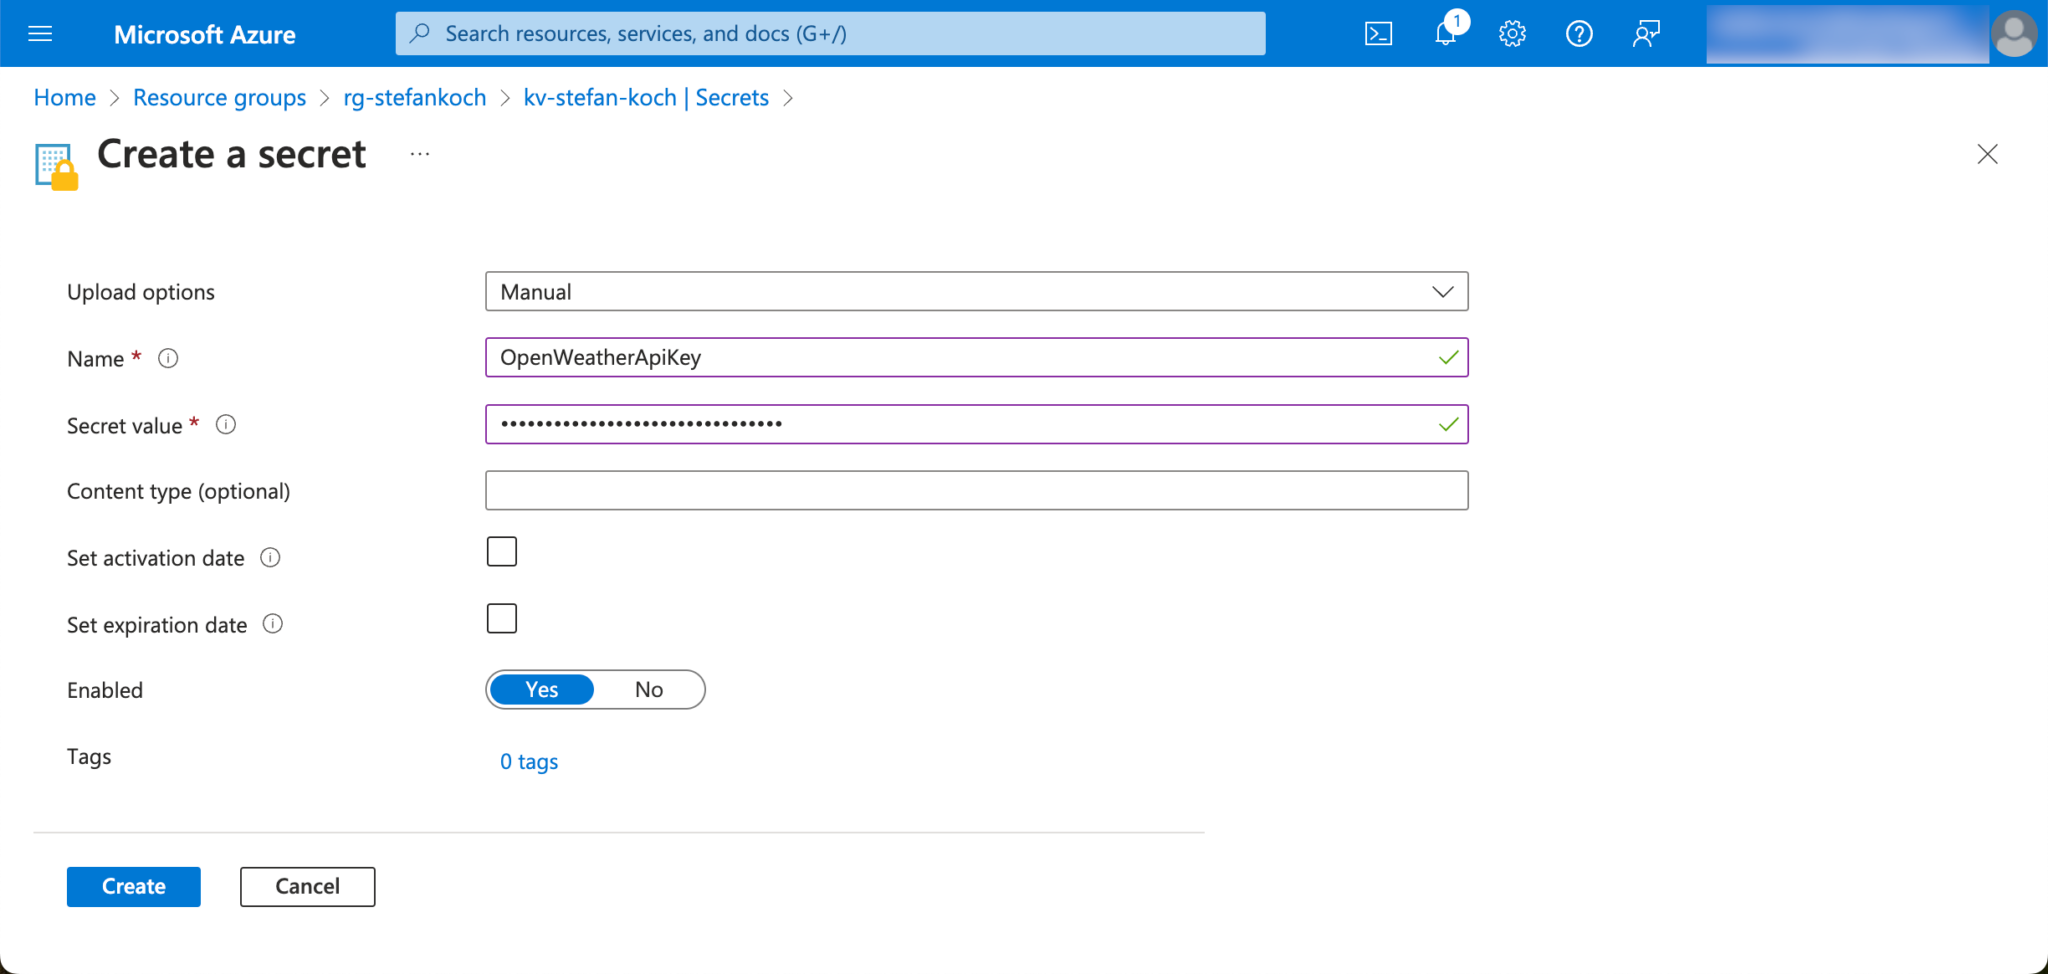
Task: Click the Cancel button
Action: click(307, 887)
